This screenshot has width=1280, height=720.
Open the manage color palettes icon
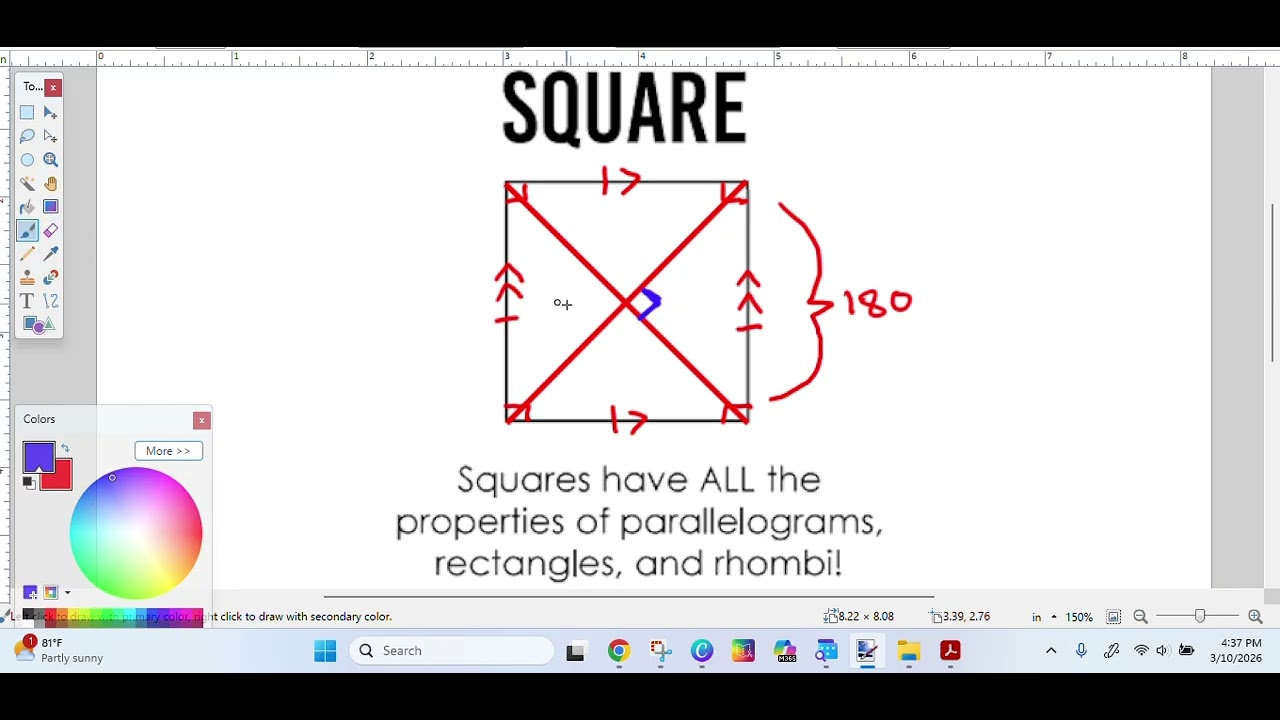(51, 592)
